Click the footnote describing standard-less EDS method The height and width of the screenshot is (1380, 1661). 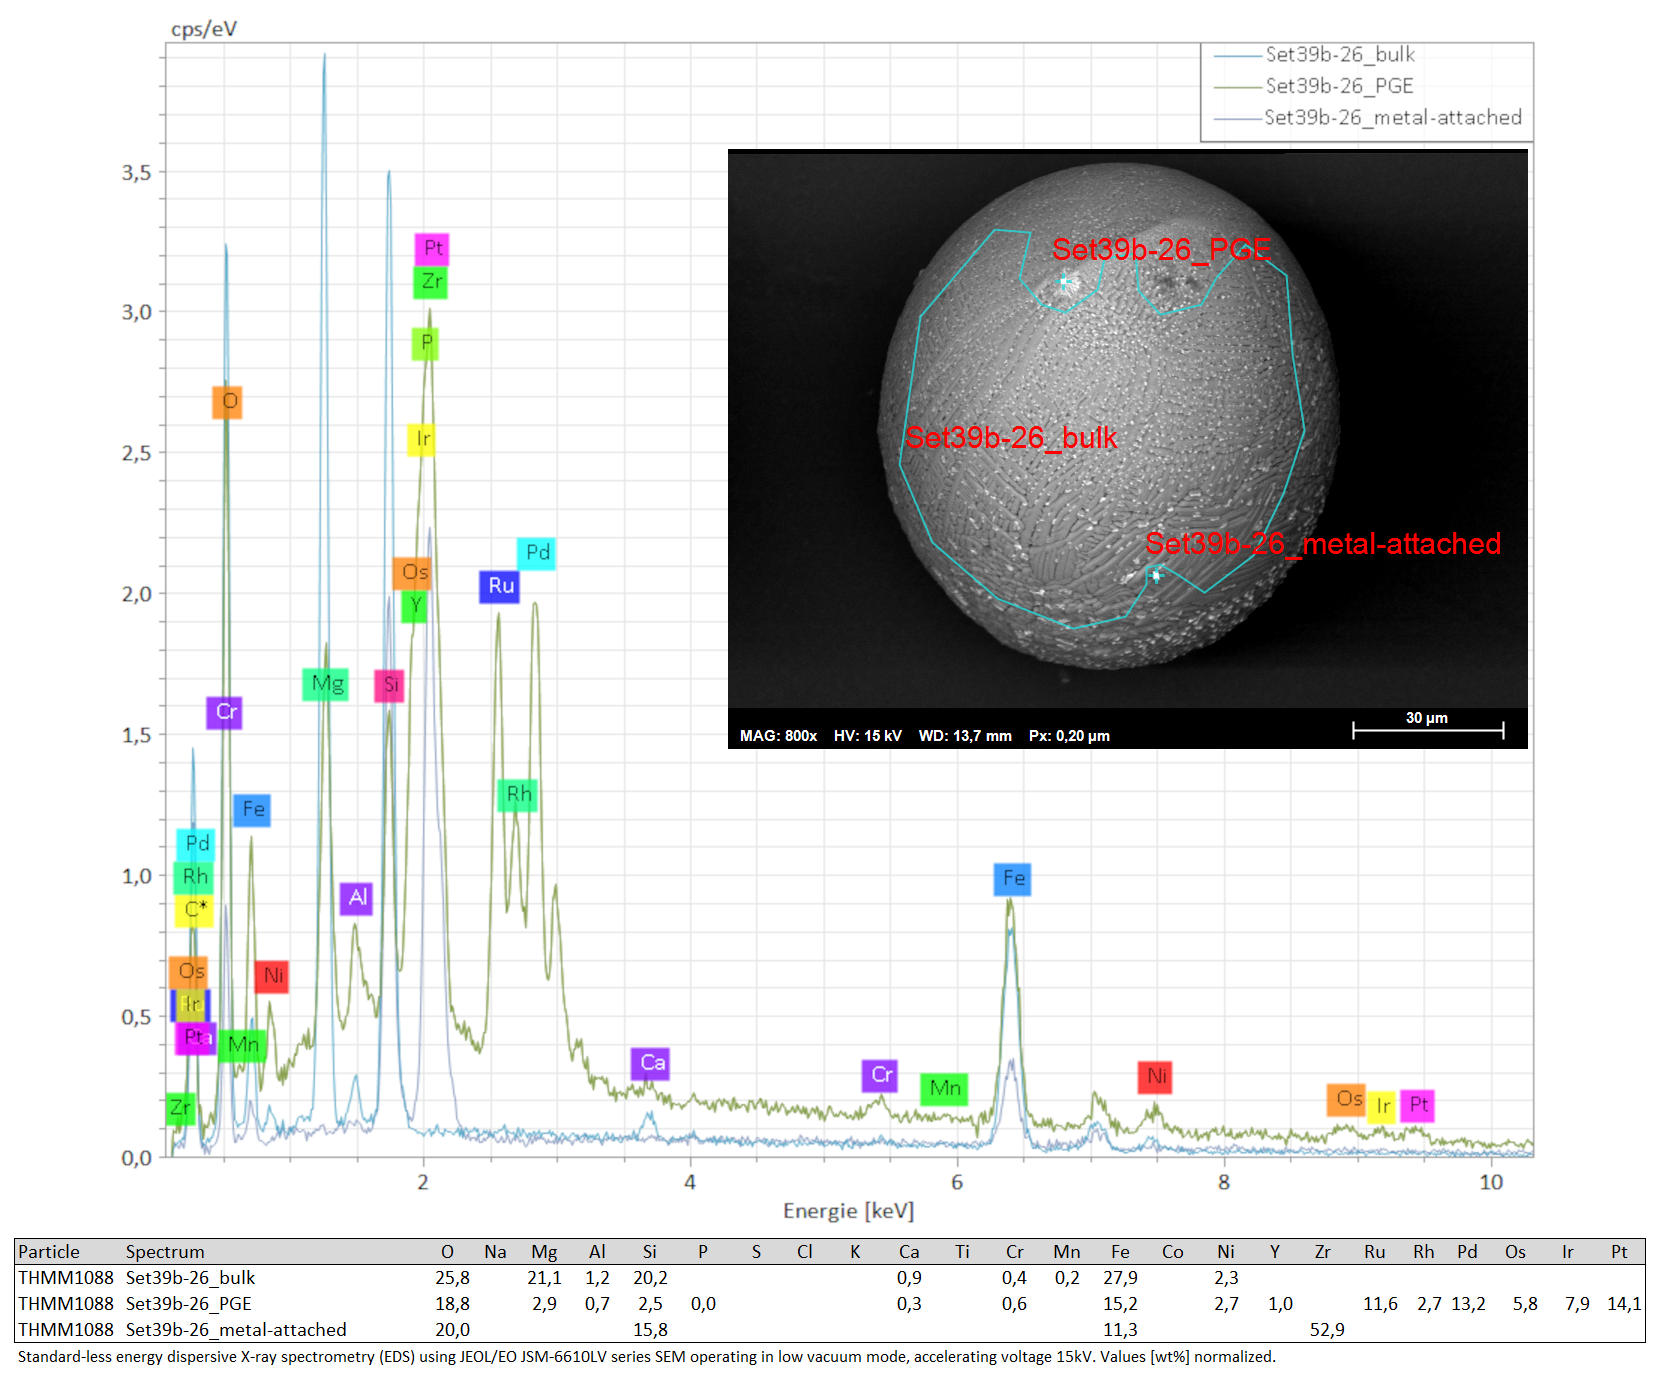(647, 1357)
